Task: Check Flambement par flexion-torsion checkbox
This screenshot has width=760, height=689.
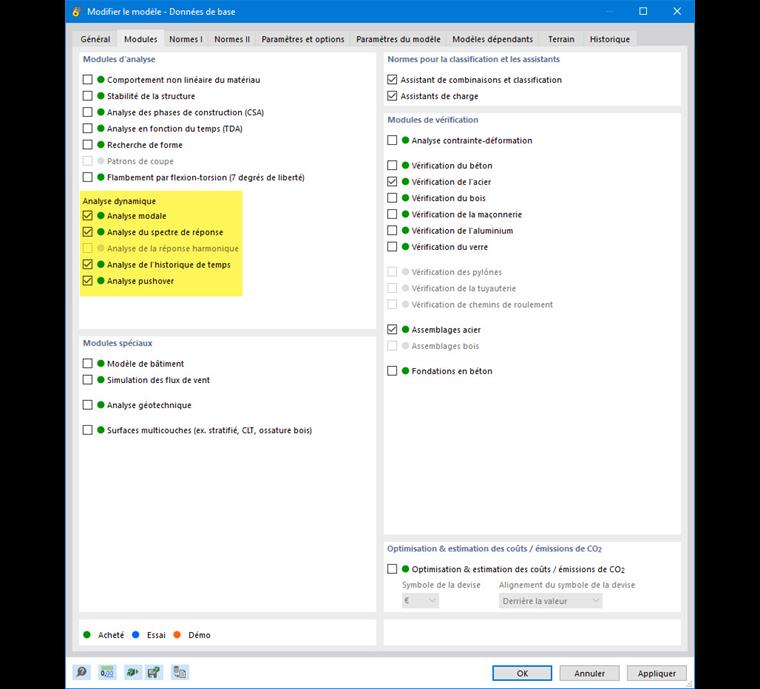Action: pyautogui.click(x=87, y=177)
